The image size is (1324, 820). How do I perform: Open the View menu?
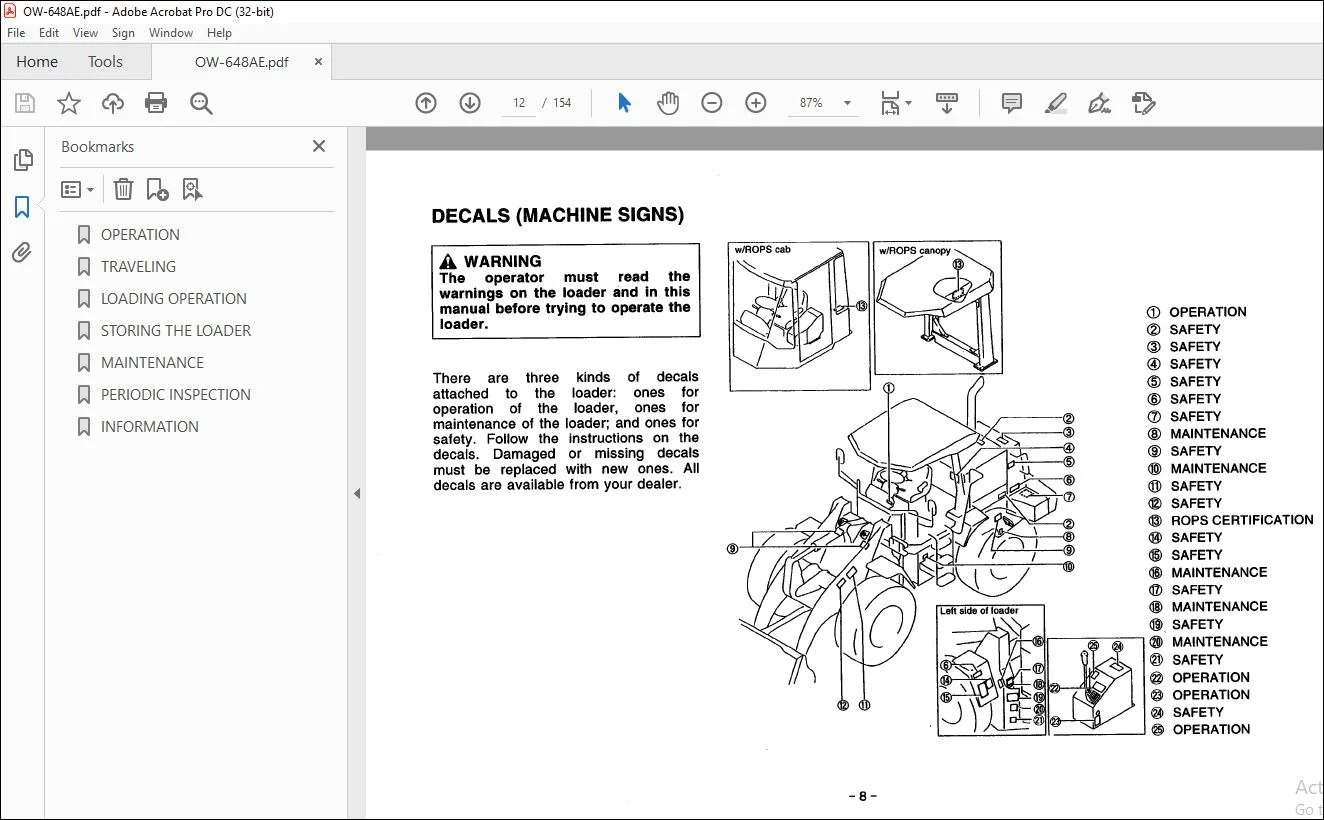coord(86,33)
